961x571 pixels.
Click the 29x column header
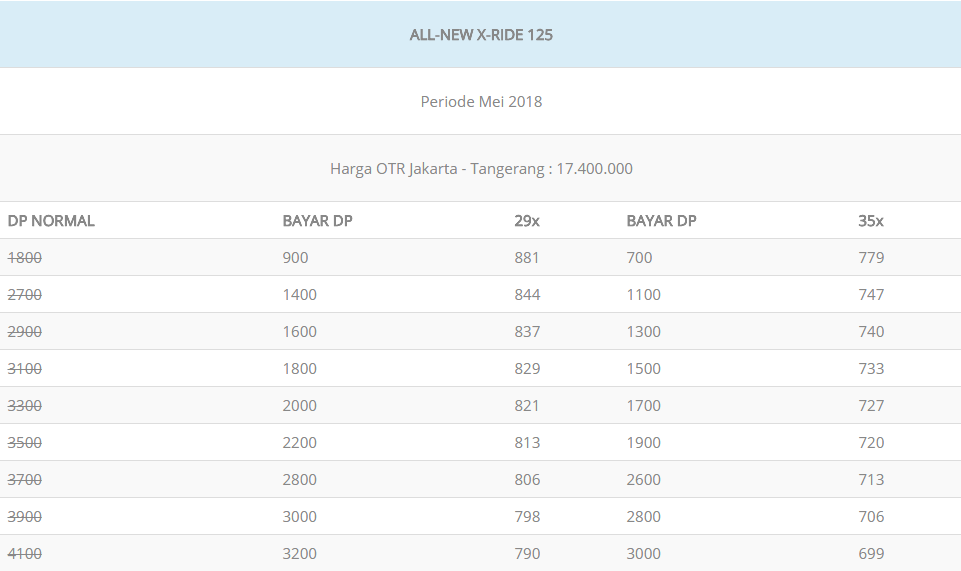527,221
